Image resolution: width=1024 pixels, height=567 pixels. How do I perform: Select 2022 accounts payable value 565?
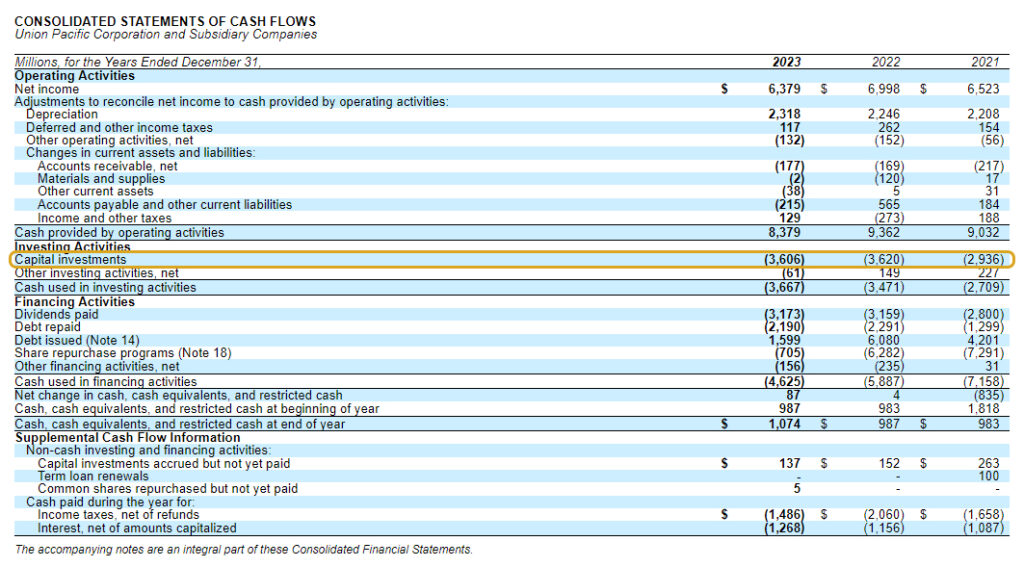(889, 204)
